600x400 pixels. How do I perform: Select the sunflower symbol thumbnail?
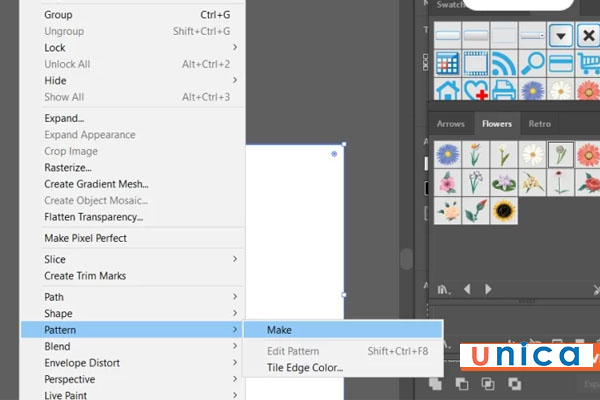(504, 211)
